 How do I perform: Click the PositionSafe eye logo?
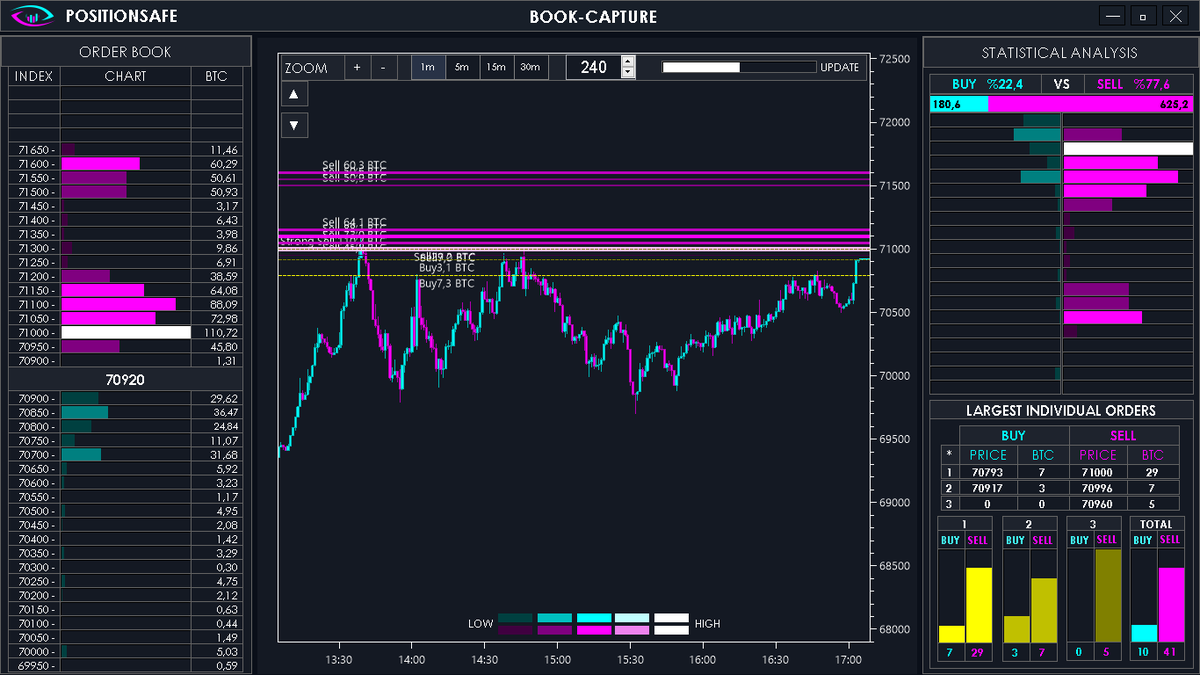(x=33, y=16)
